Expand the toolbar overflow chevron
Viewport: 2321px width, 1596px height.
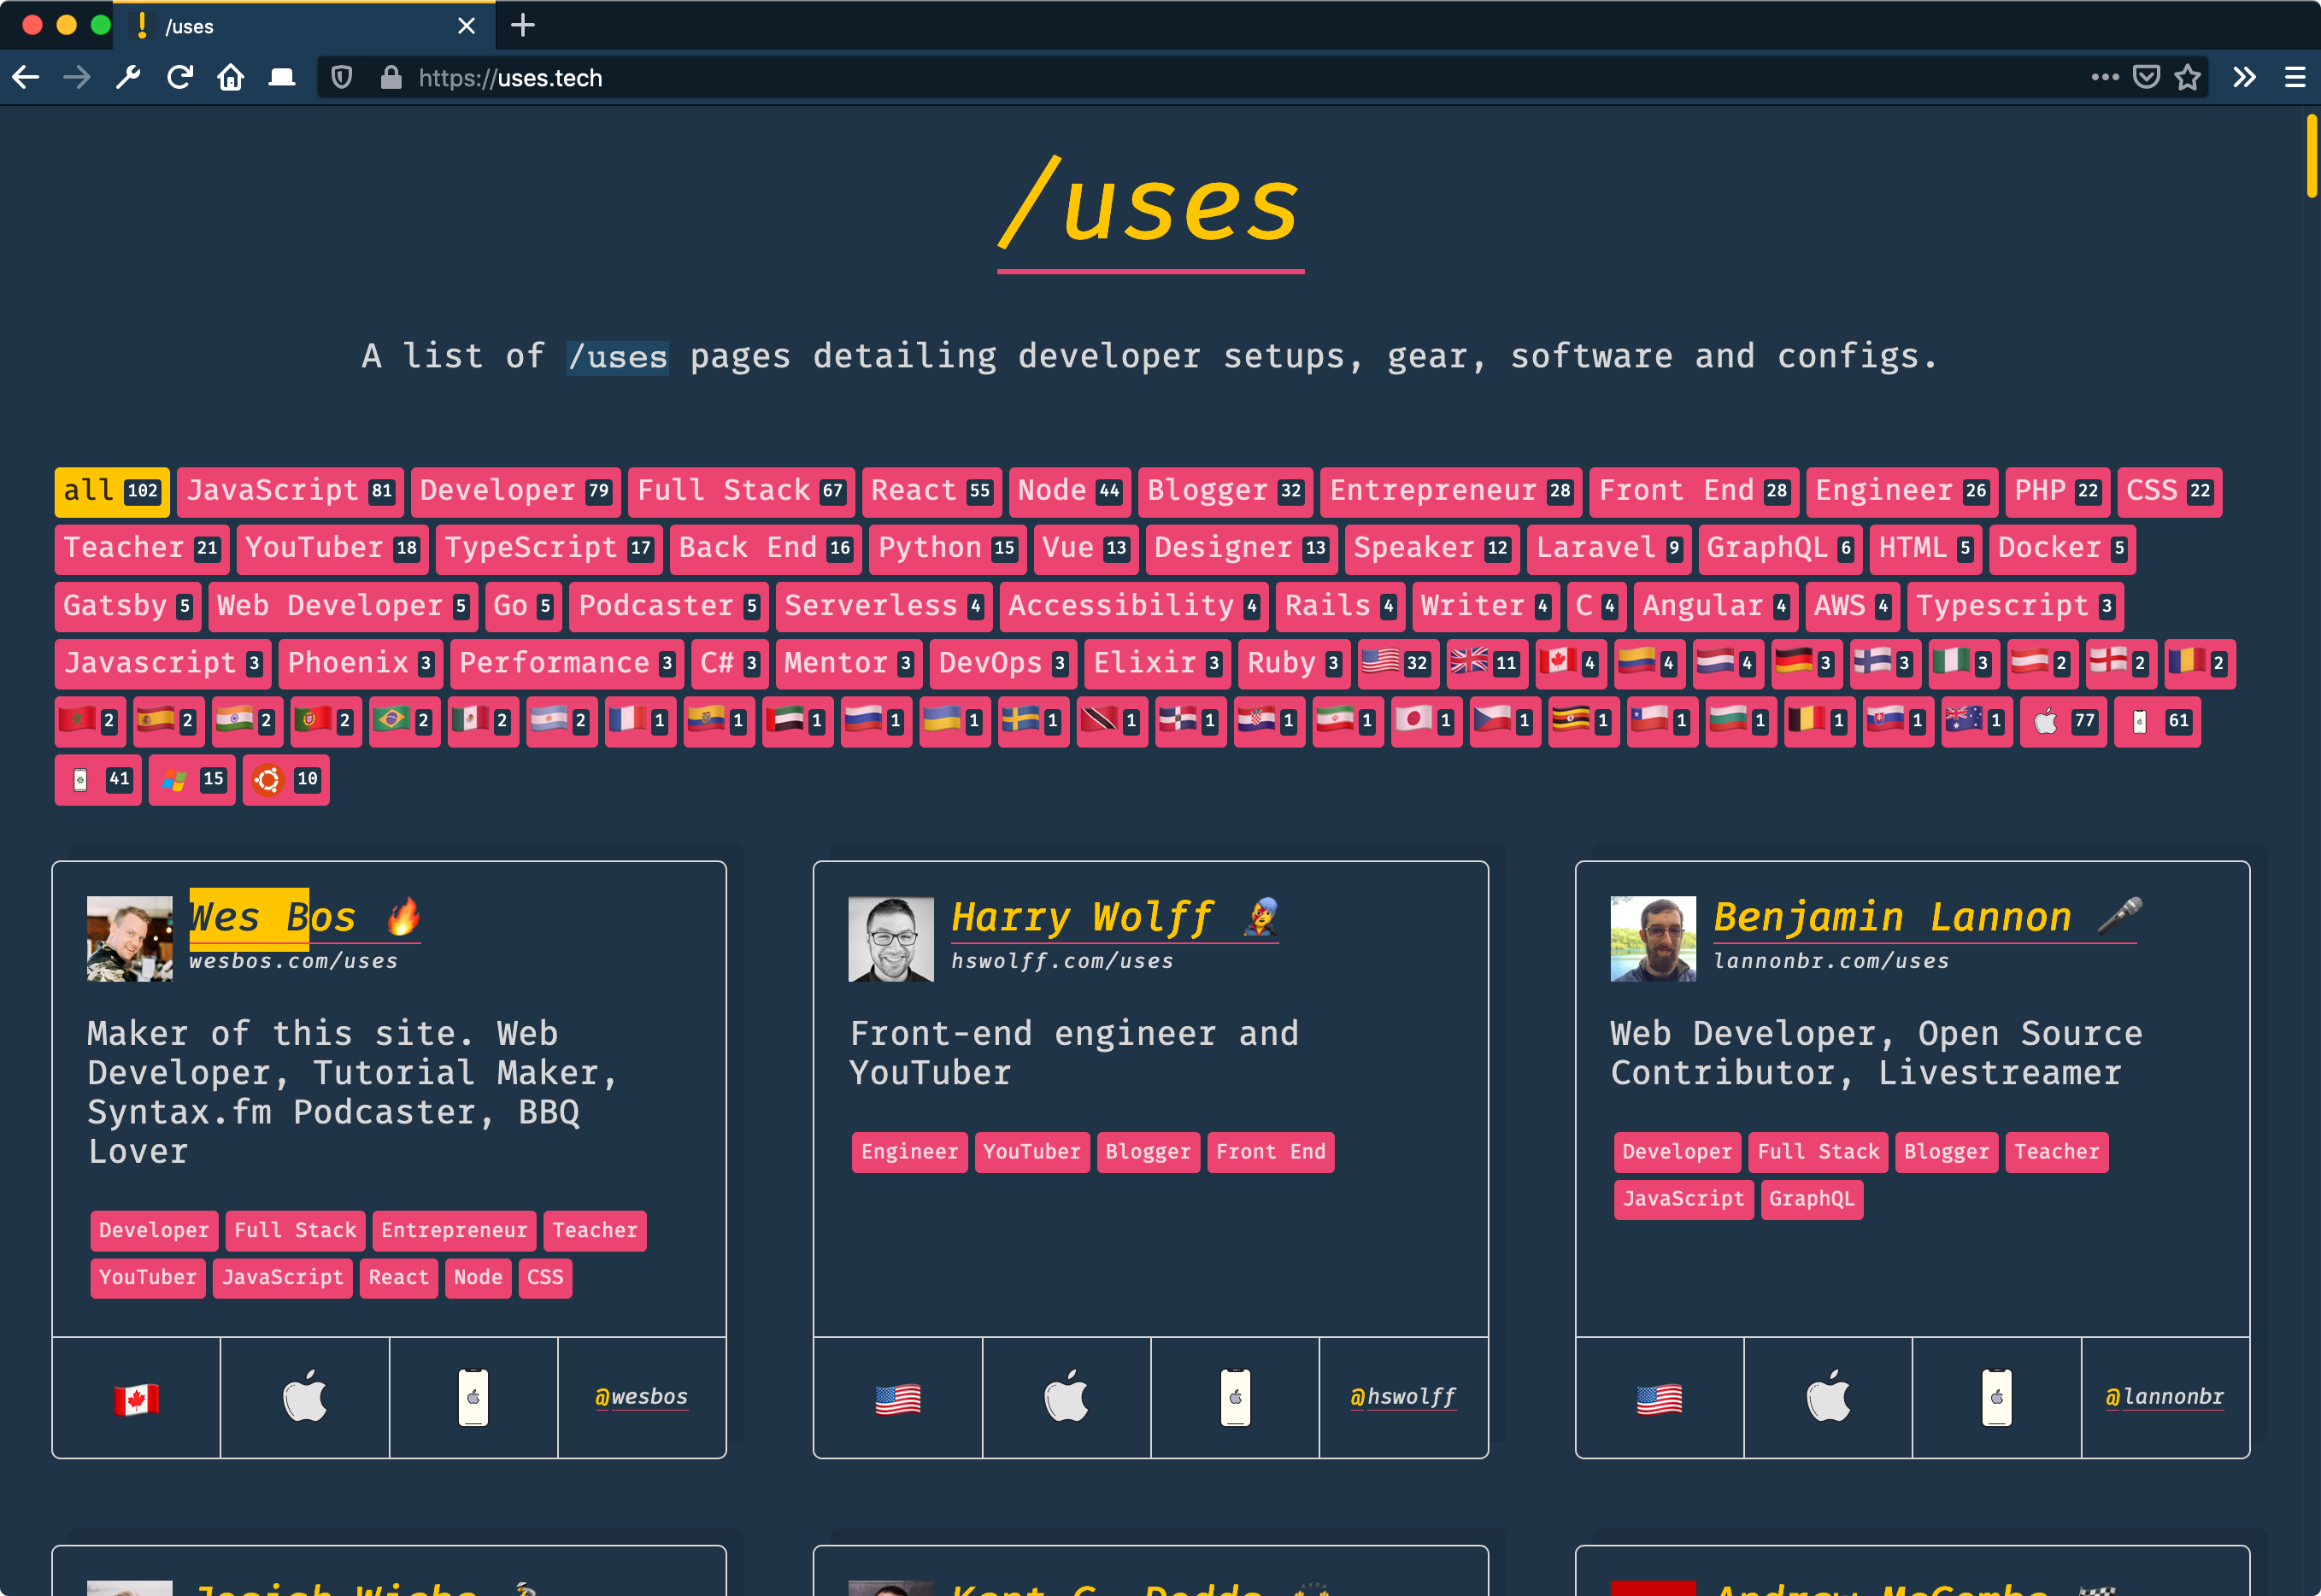point(2244,77)
